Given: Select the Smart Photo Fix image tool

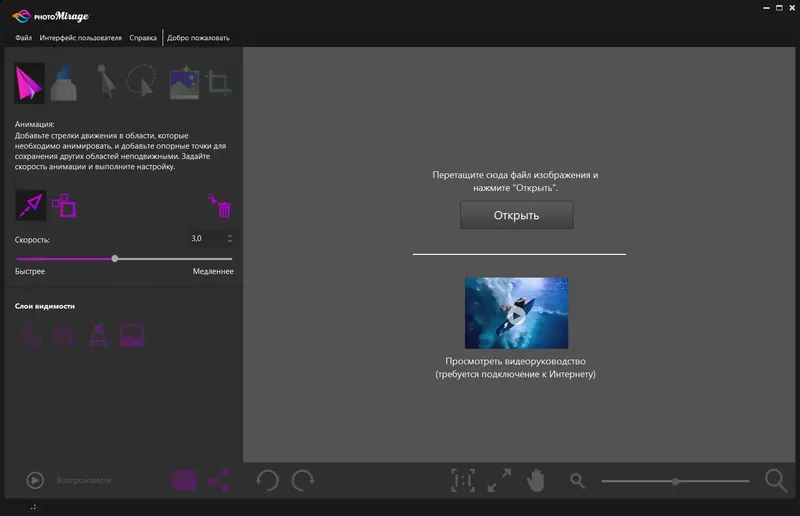Looking at the screenshot, I should 184,83.
